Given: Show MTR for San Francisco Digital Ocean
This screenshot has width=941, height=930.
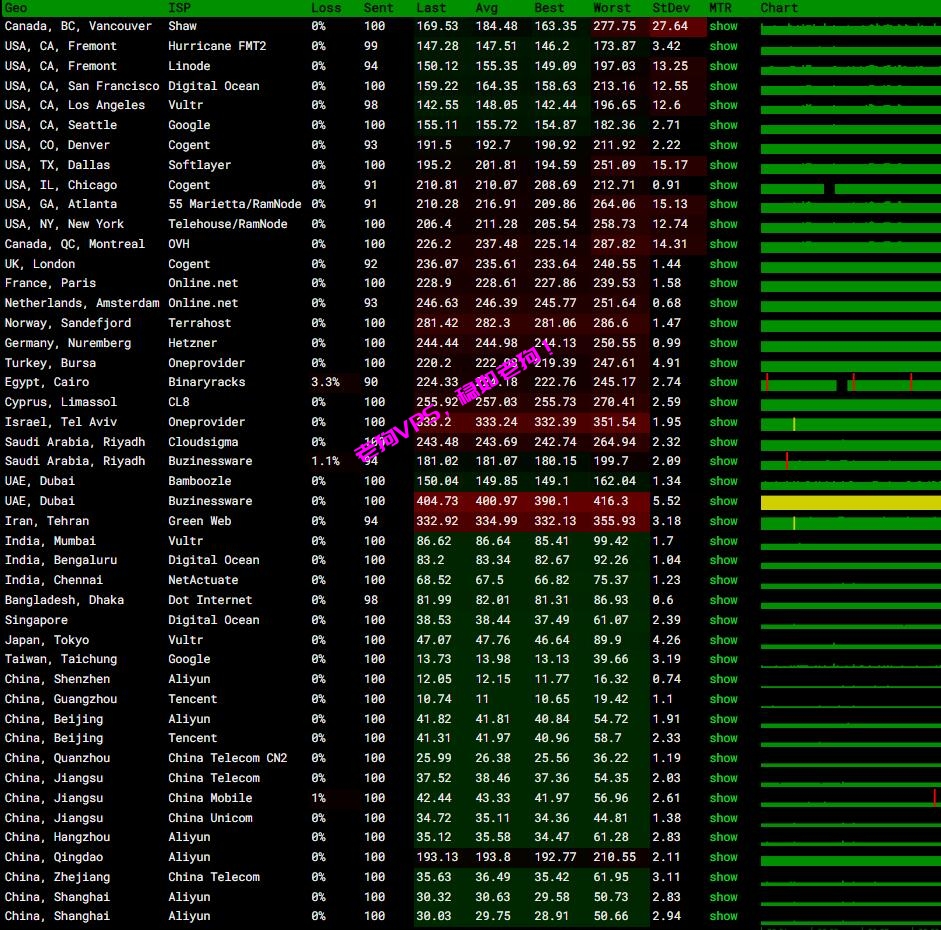Looking at the screenshot, I should [723, 86].
